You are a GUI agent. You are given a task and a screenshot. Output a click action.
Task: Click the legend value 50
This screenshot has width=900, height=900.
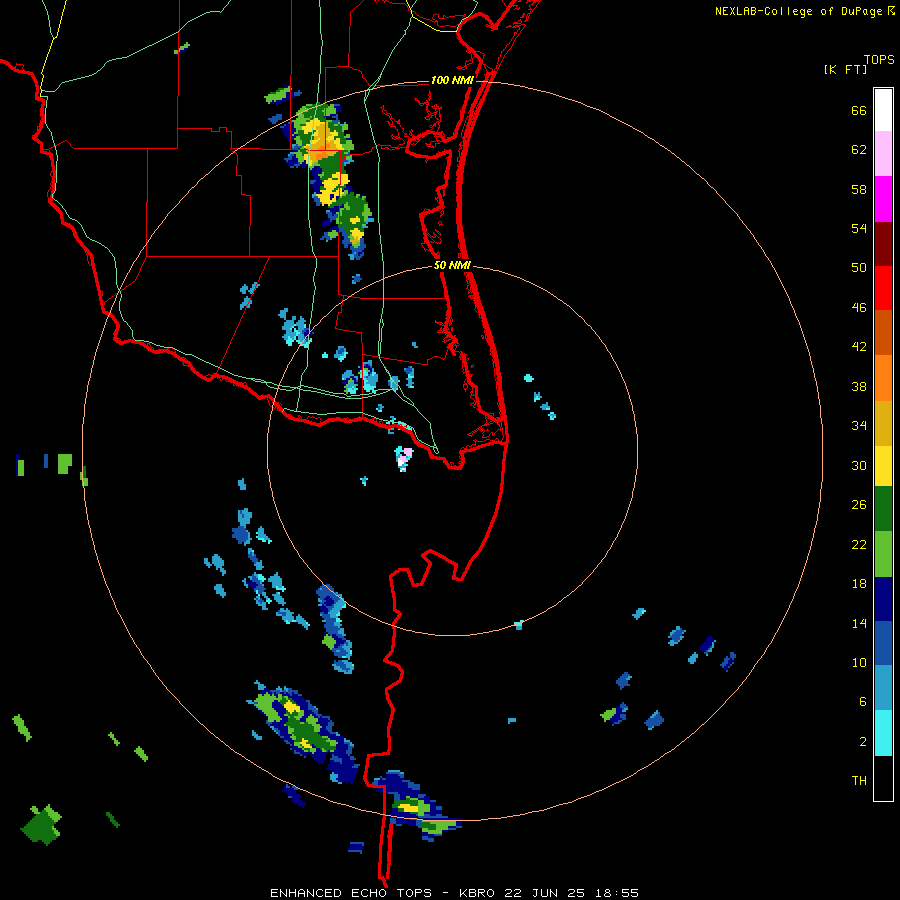[x=859, y=268]
